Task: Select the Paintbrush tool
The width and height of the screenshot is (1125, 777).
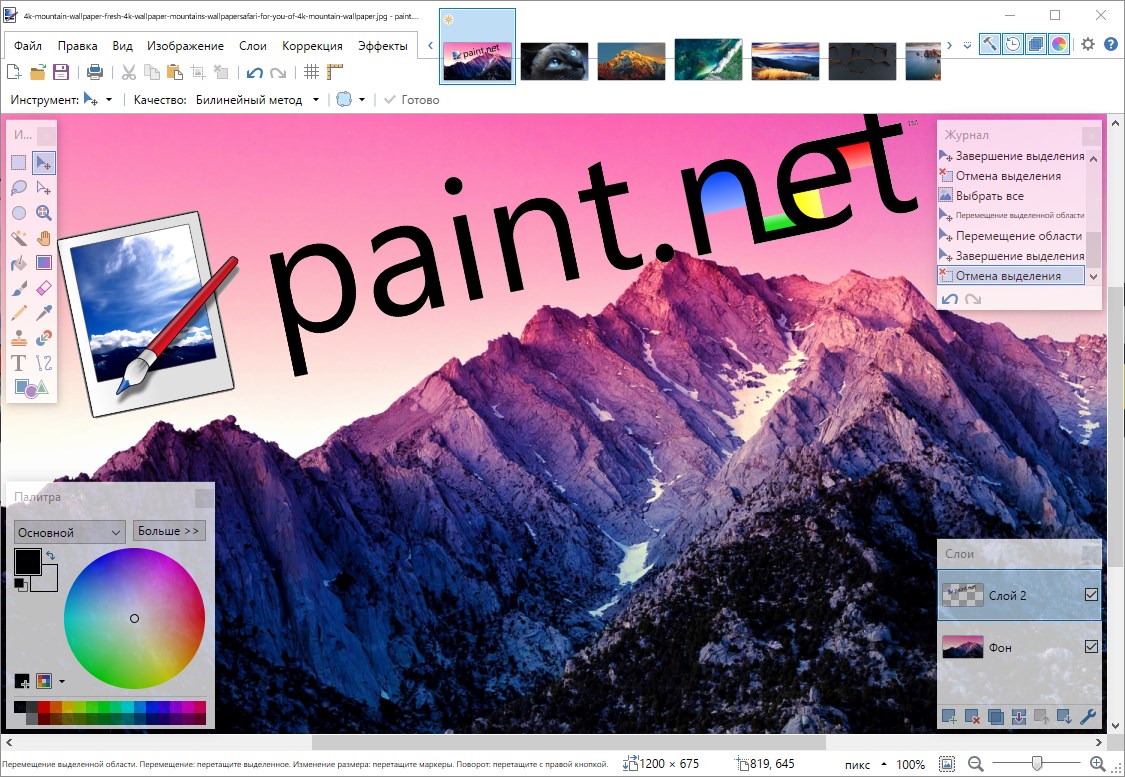Action: (x=19, y=288)
